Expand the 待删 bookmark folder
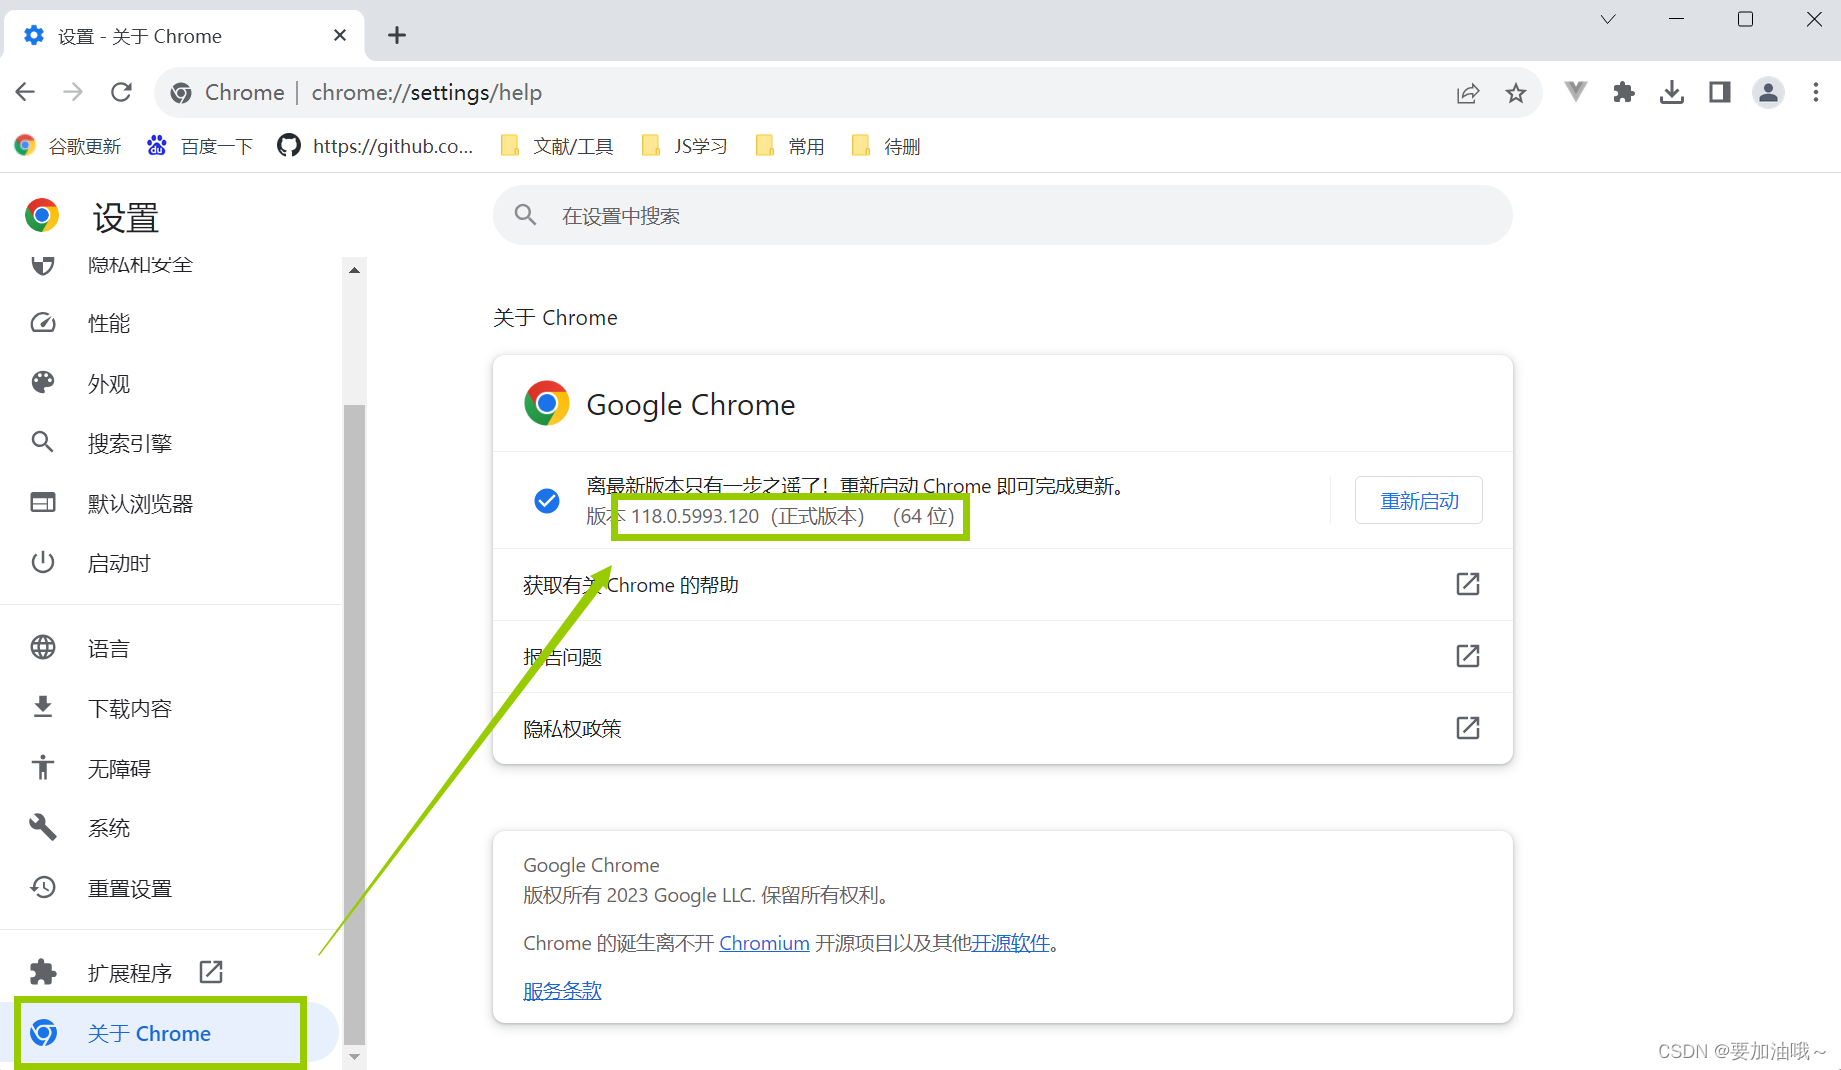Screen dimensions: 1841x1070 [886, 146]
